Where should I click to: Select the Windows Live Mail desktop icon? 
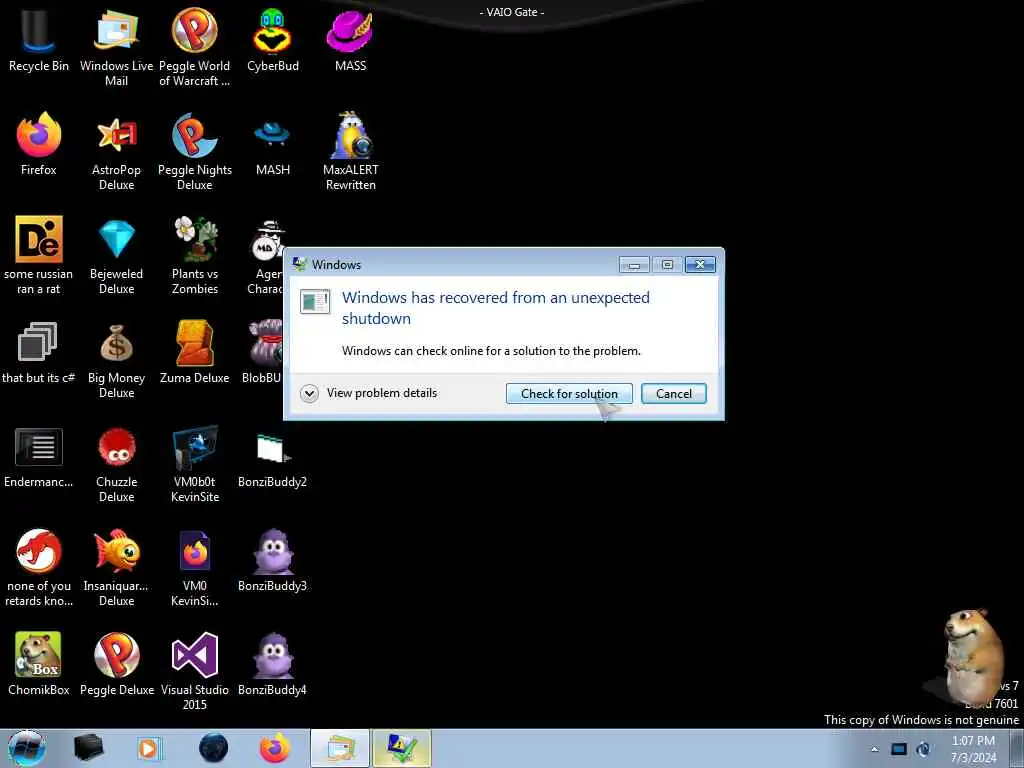(x=116, y=47)
